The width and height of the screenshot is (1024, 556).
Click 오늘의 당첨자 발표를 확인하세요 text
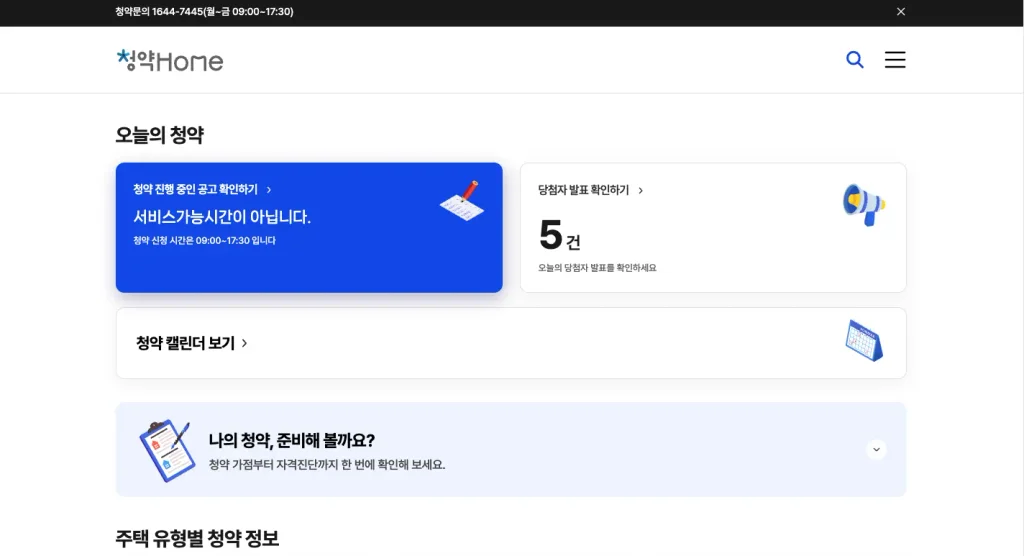[597, 268]
